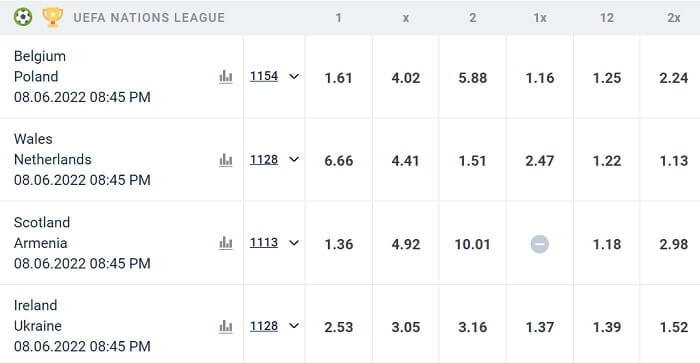Pick double chance 2x odds 1.52
This screenshot has width=700, height=363.
click(x=674, y=327)
